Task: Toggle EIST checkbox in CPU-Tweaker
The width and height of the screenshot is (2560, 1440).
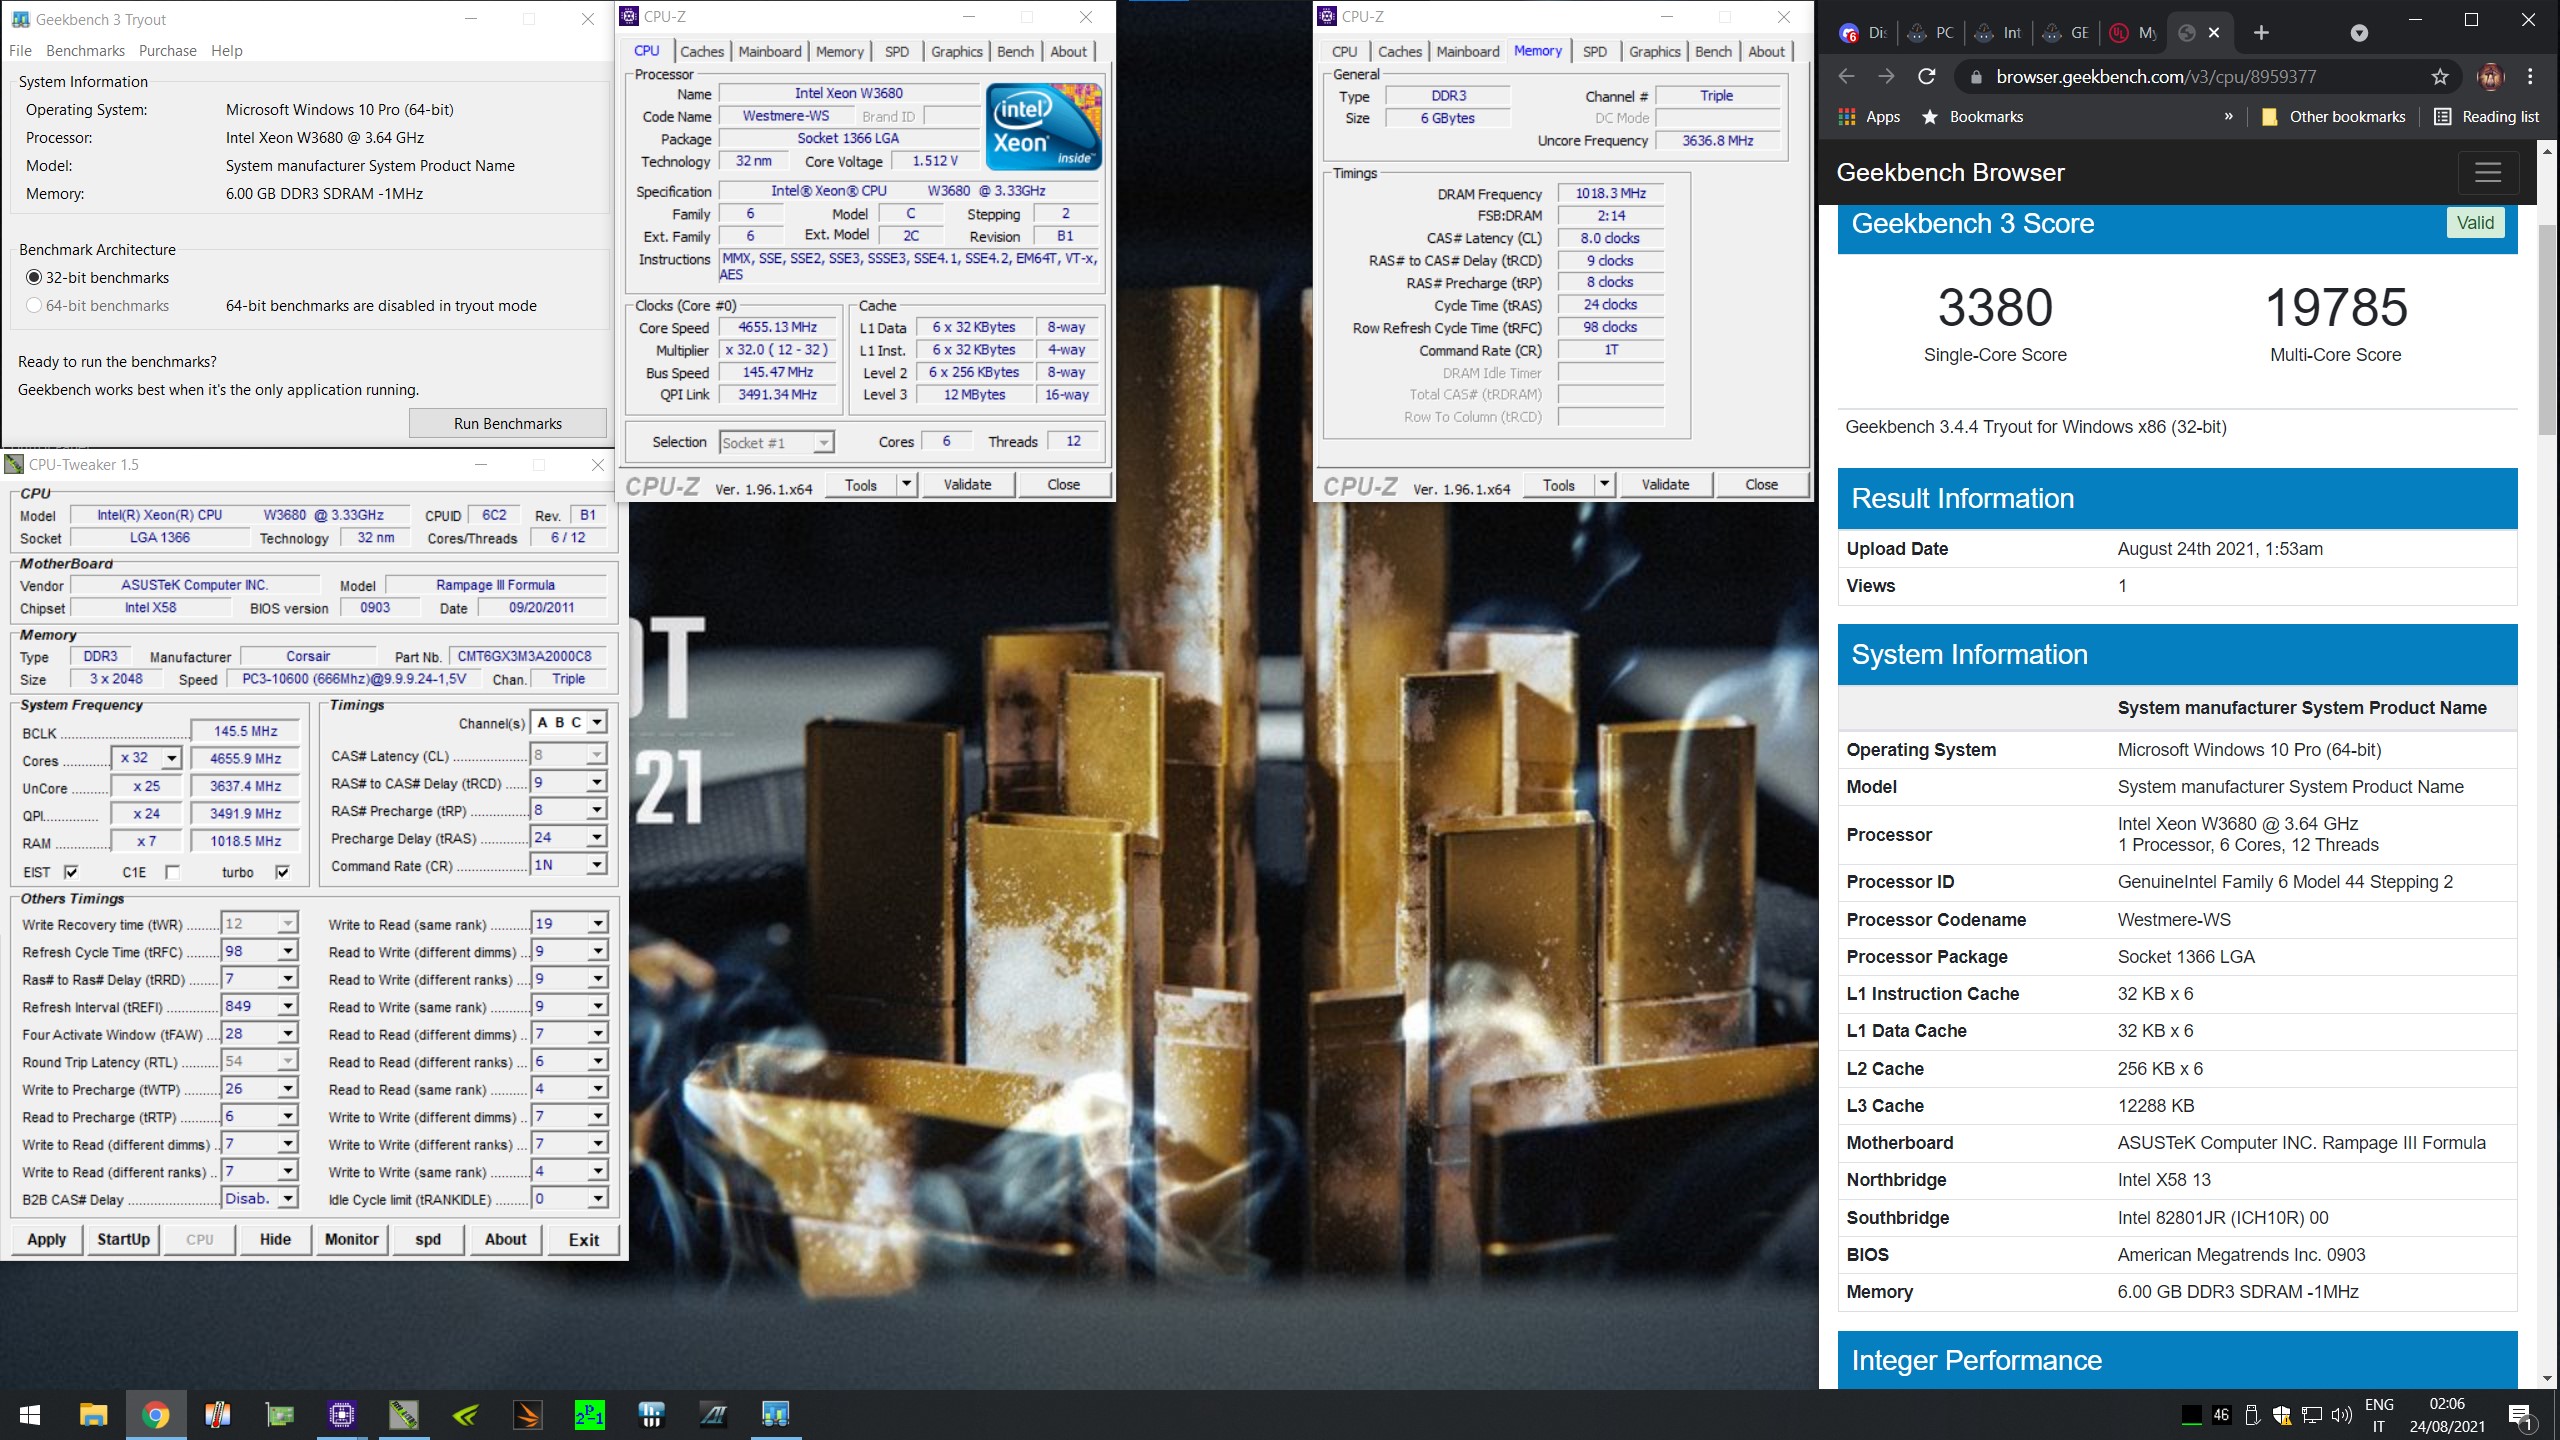Action: [x=71, y=872]
